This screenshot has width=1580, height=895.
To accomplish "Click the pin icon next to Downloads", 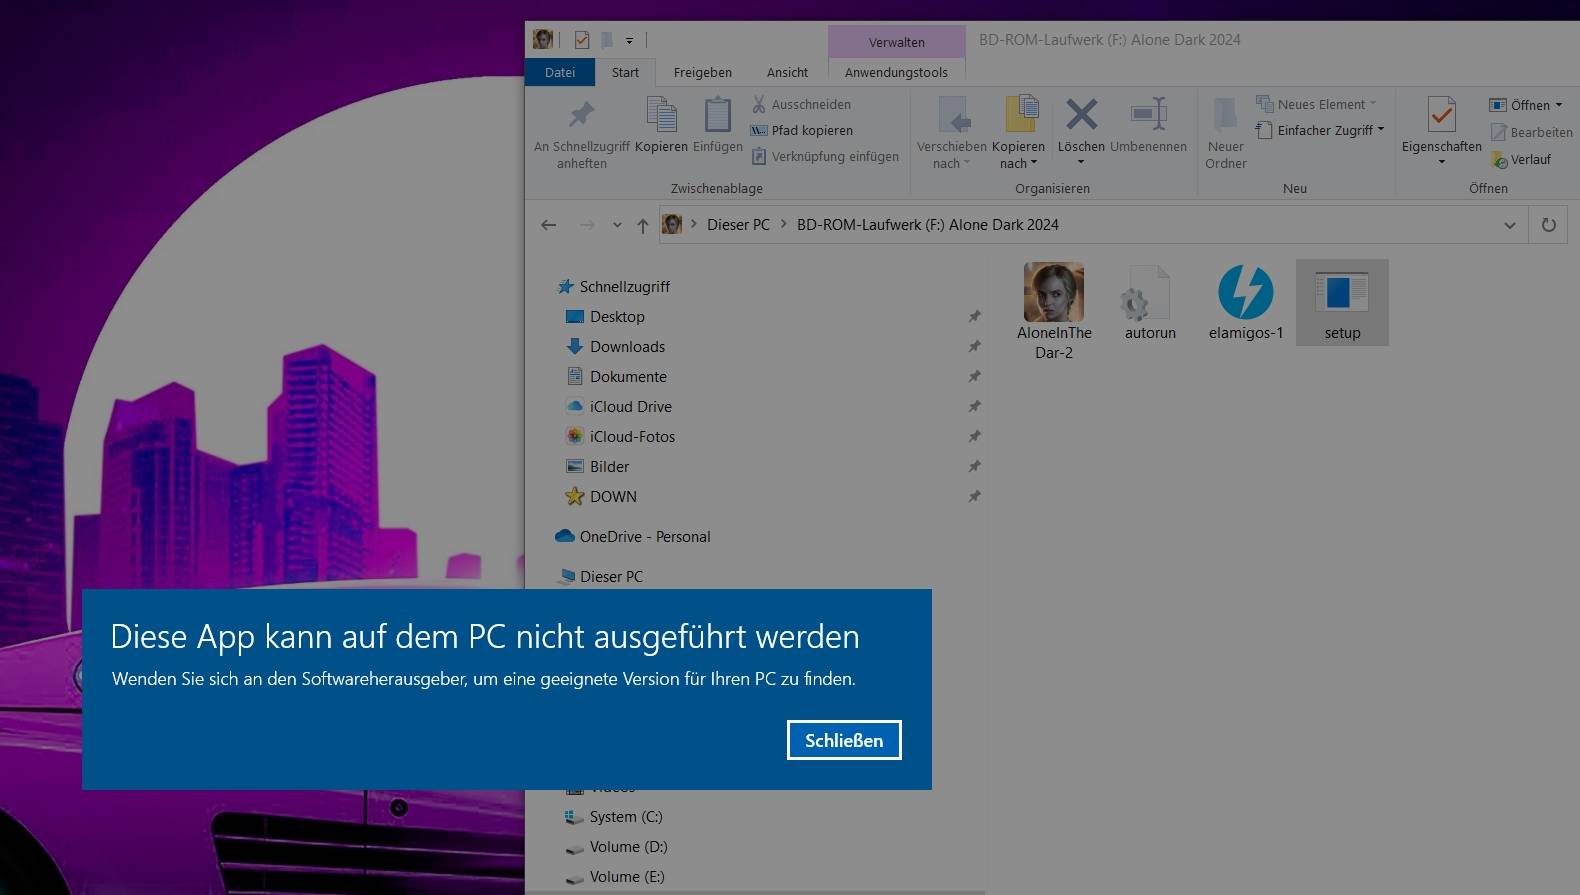I will click(974, 347).
